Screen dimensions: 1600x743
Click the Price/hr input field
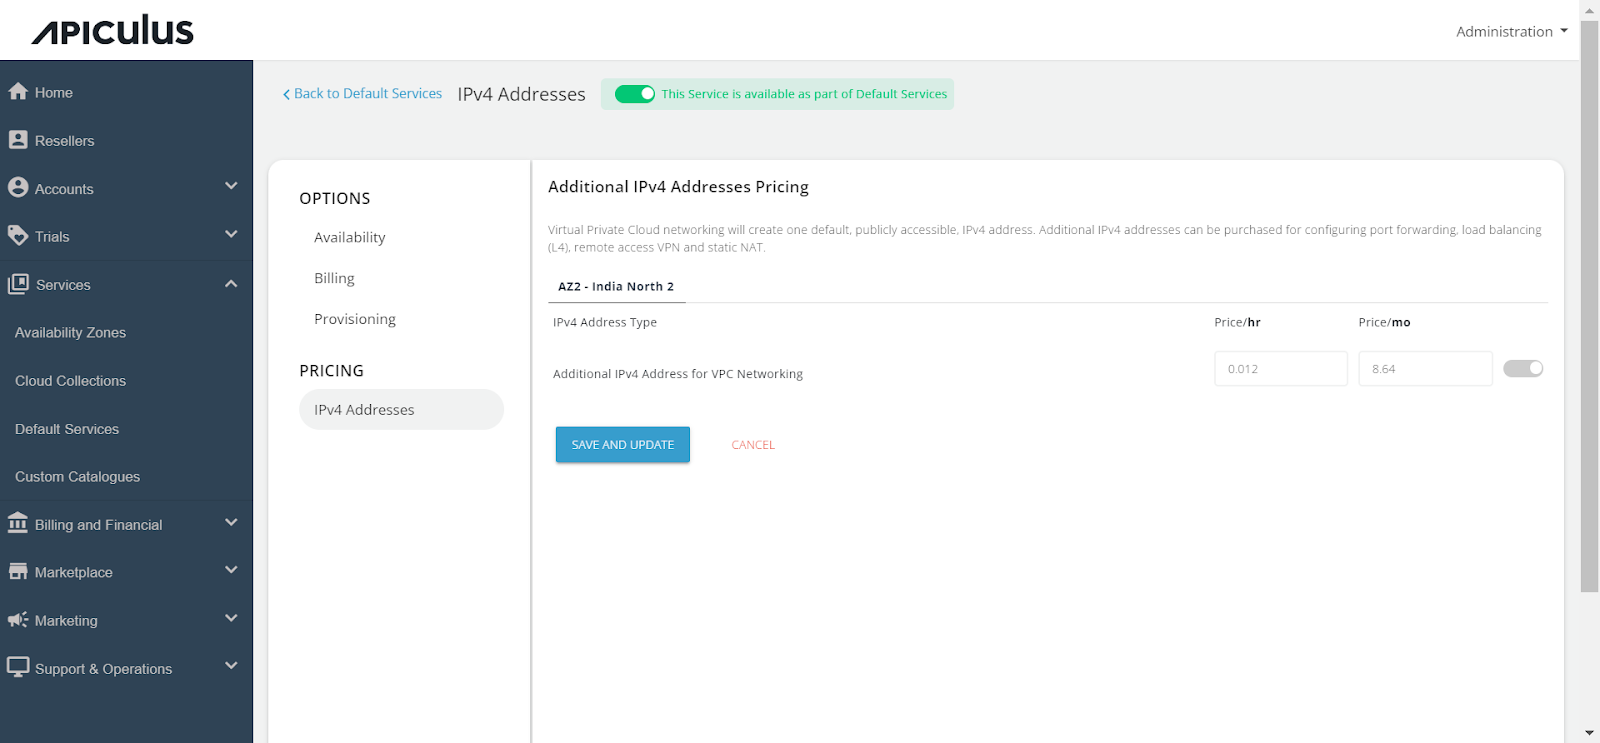[x=1280, y=369]
